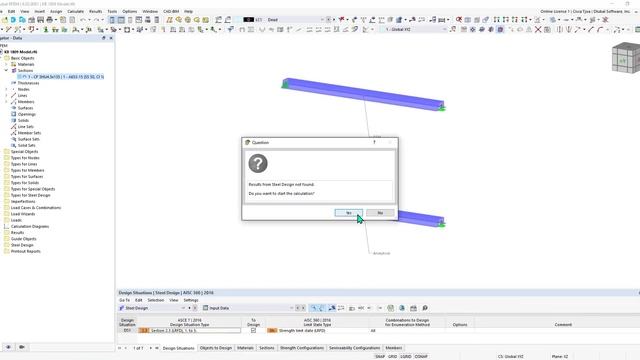The height and width of the screenshot is (360, 640).
Task: Click the black load case color swatch
Action: [x=249, y=20]
